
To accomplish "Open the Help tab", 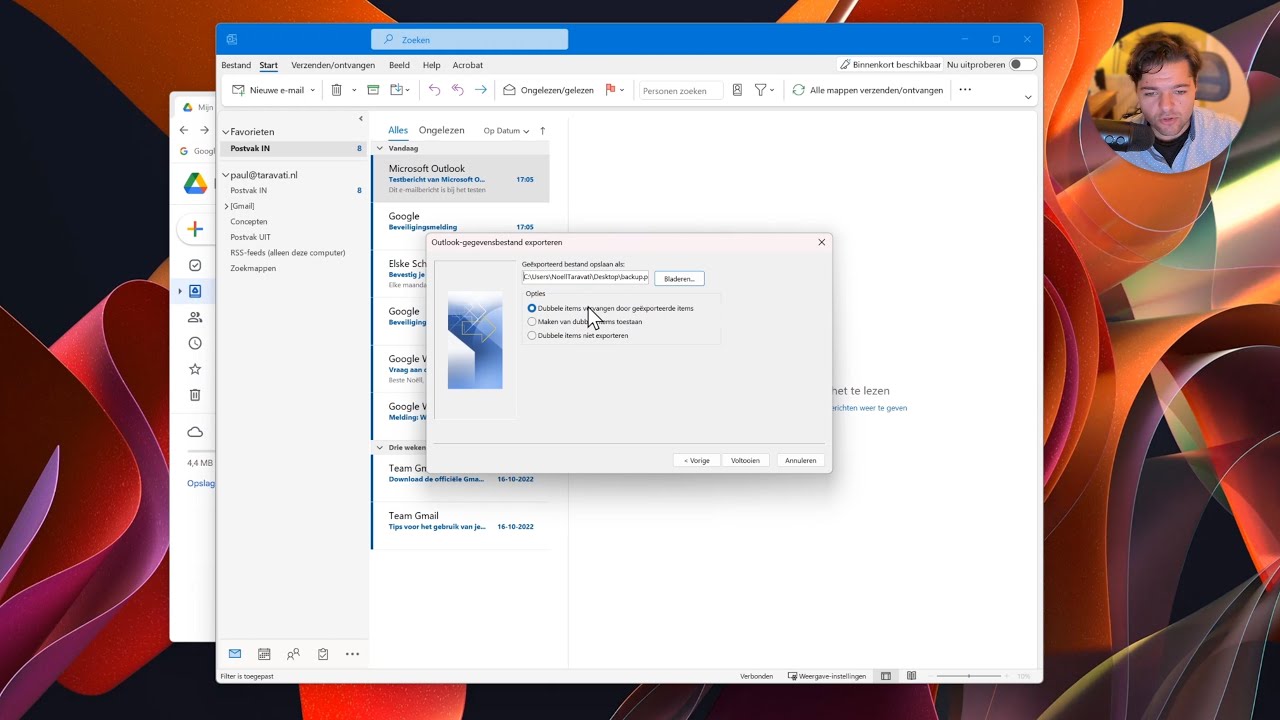I will click(431, 65).
